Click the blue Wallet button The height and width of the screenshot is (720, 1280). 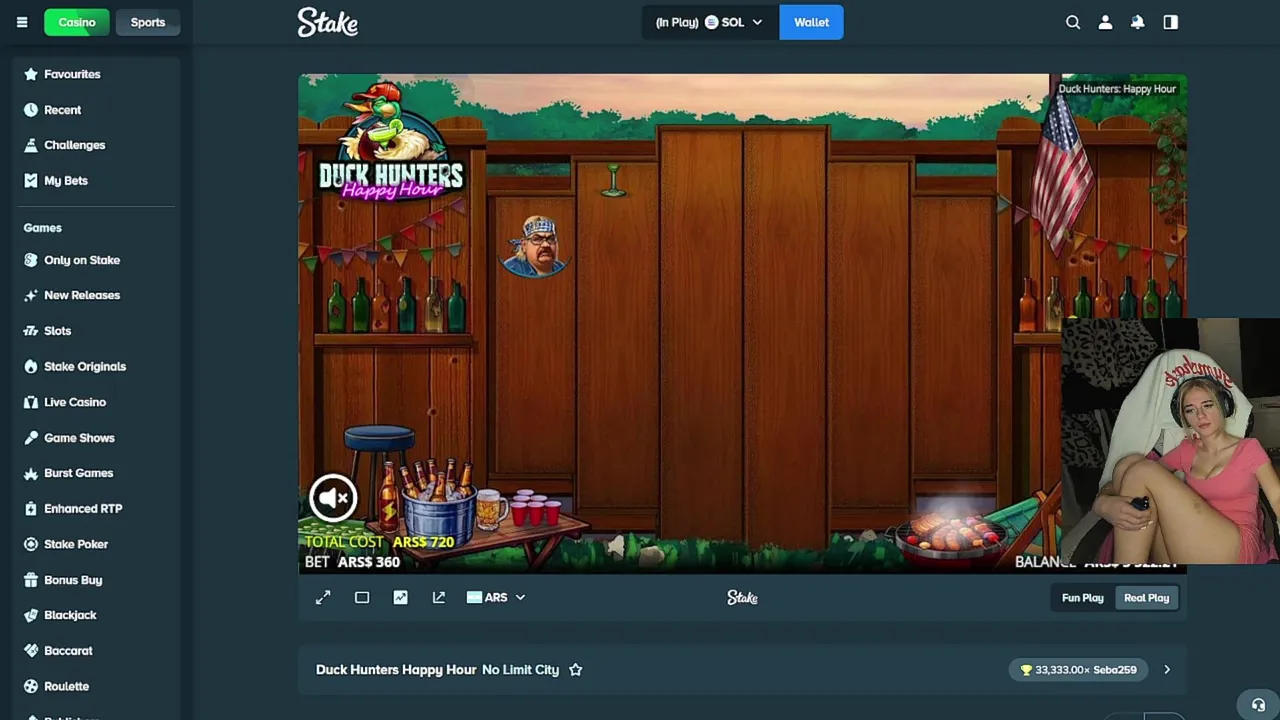pos(811,22)
